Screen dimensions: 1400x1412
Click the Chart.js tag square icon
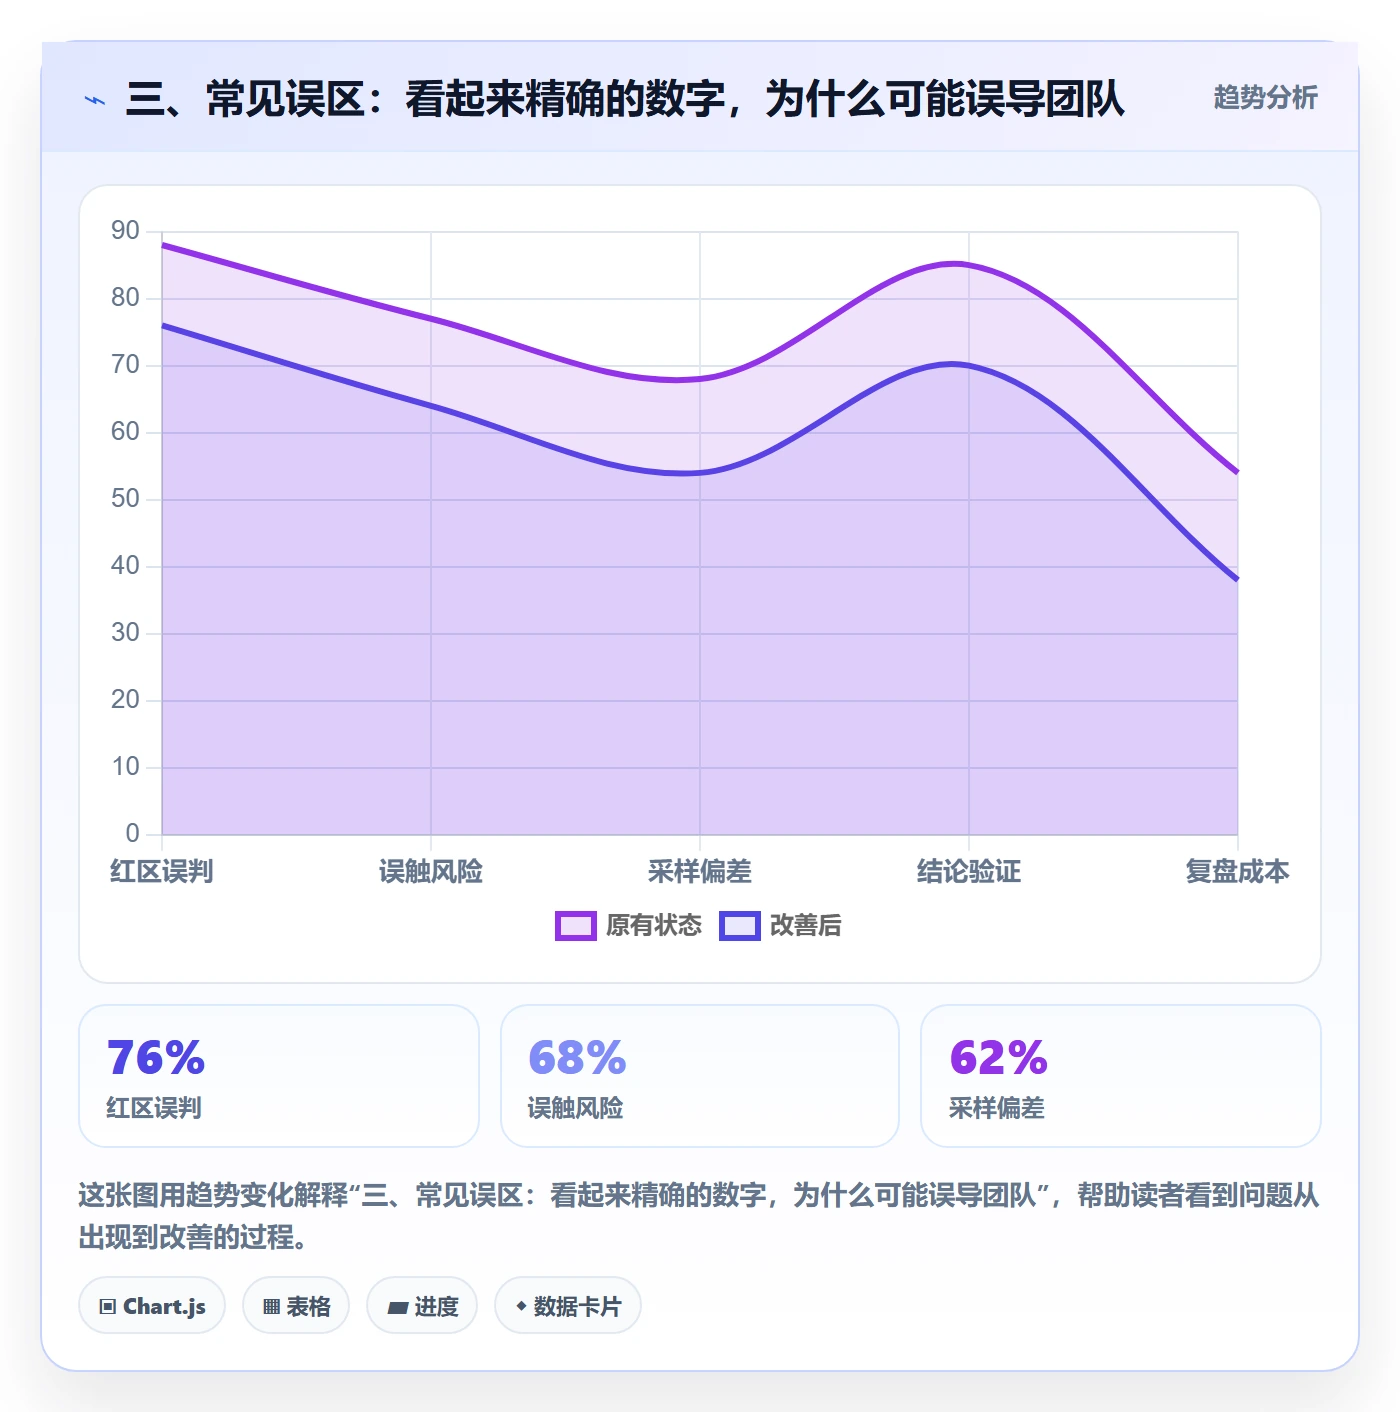pyautogui.click(x=108, y=1306)
